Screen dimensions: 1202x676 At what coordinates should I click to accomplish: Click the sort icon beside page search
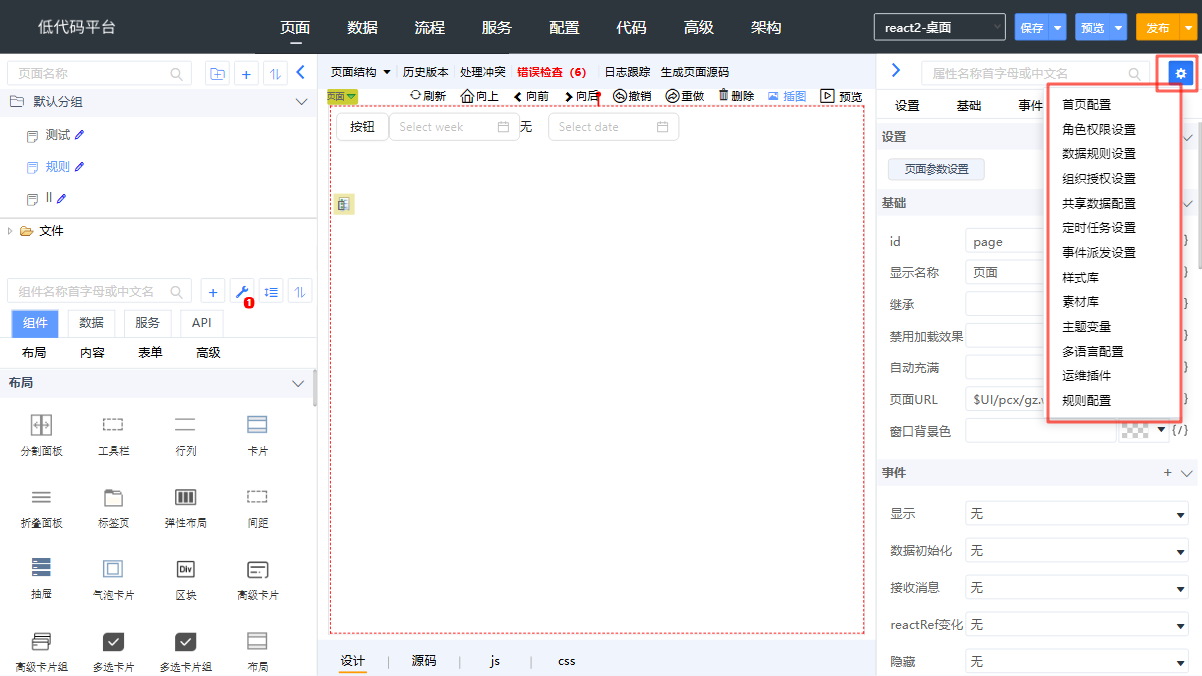point(274,73)
